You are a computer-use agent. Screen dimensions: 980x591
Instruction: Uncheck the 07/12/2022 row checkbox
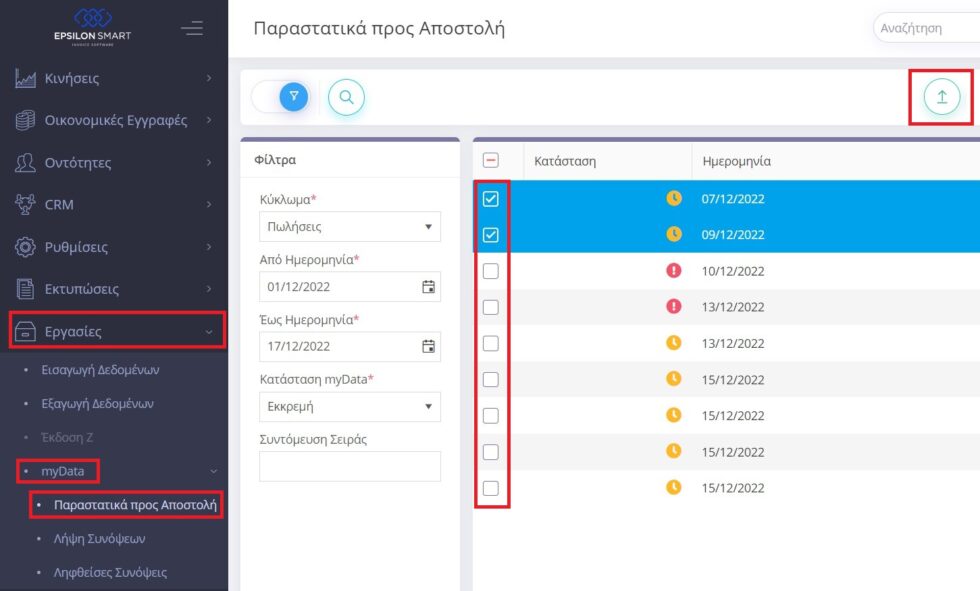tap(491, 199)
